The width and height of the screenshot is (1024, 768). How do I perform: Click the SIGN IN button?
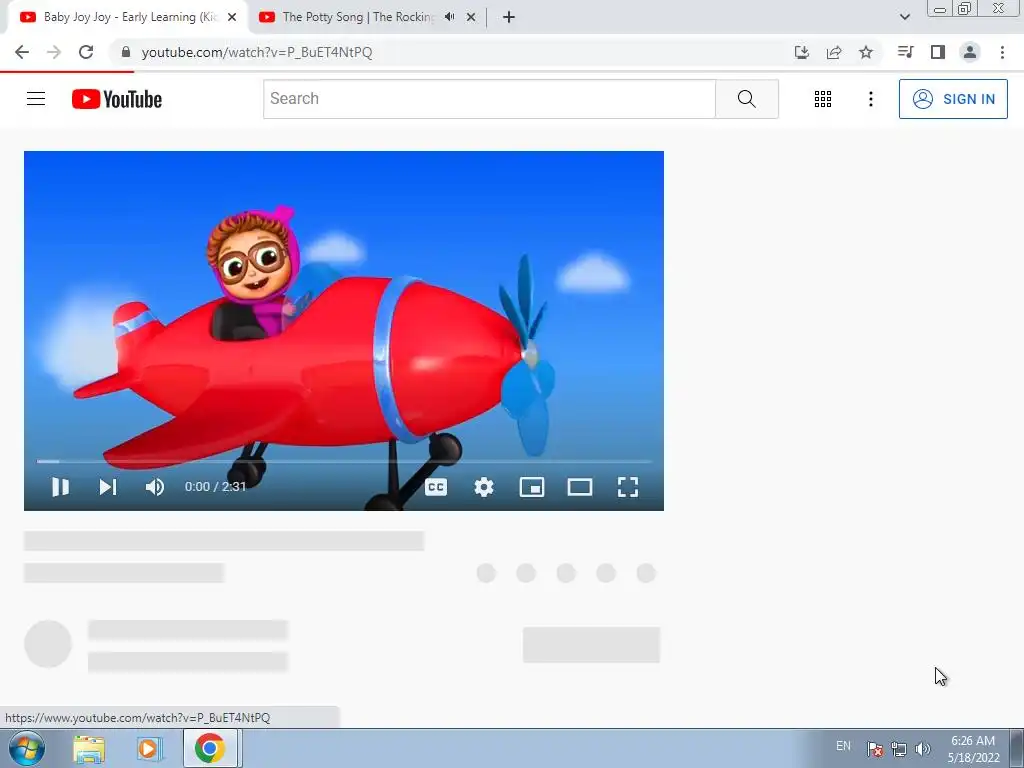pos(953,99)
